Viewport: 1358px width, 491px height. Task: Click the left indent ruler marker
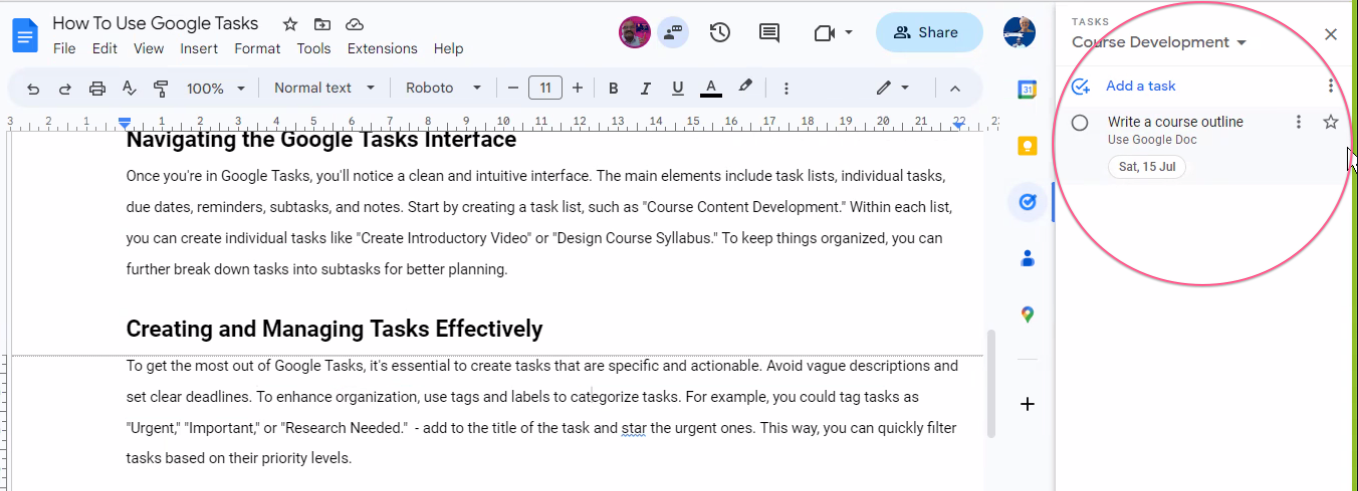tap(124, 123)
